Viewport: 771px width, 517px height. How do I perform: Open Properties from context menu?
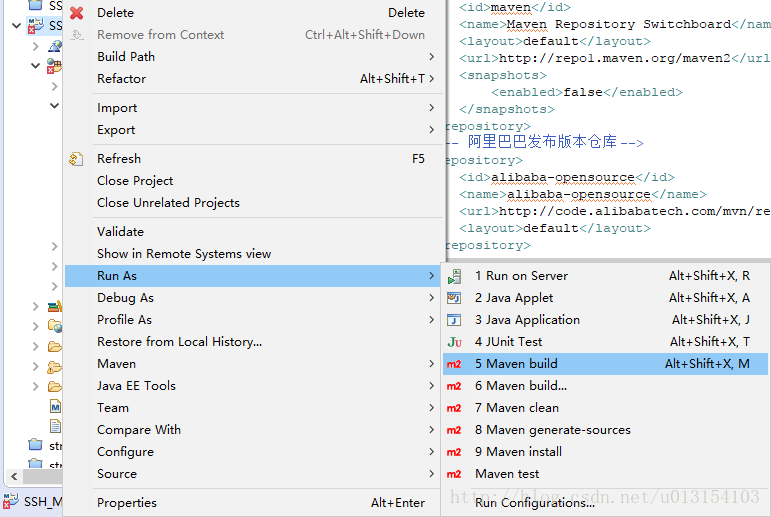[x=254, y=503]
